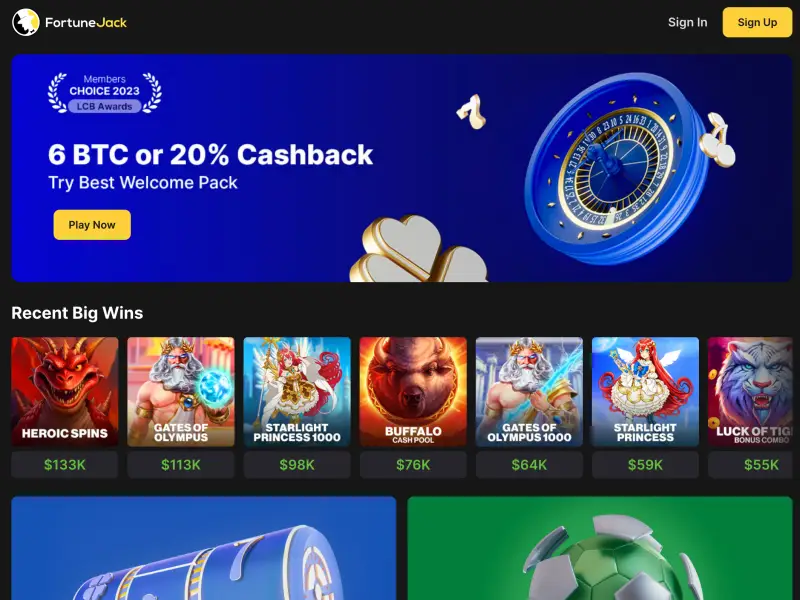Open the Buffalo Cash Pool game tile
800x600 pixels.
[x=413, y=392]
